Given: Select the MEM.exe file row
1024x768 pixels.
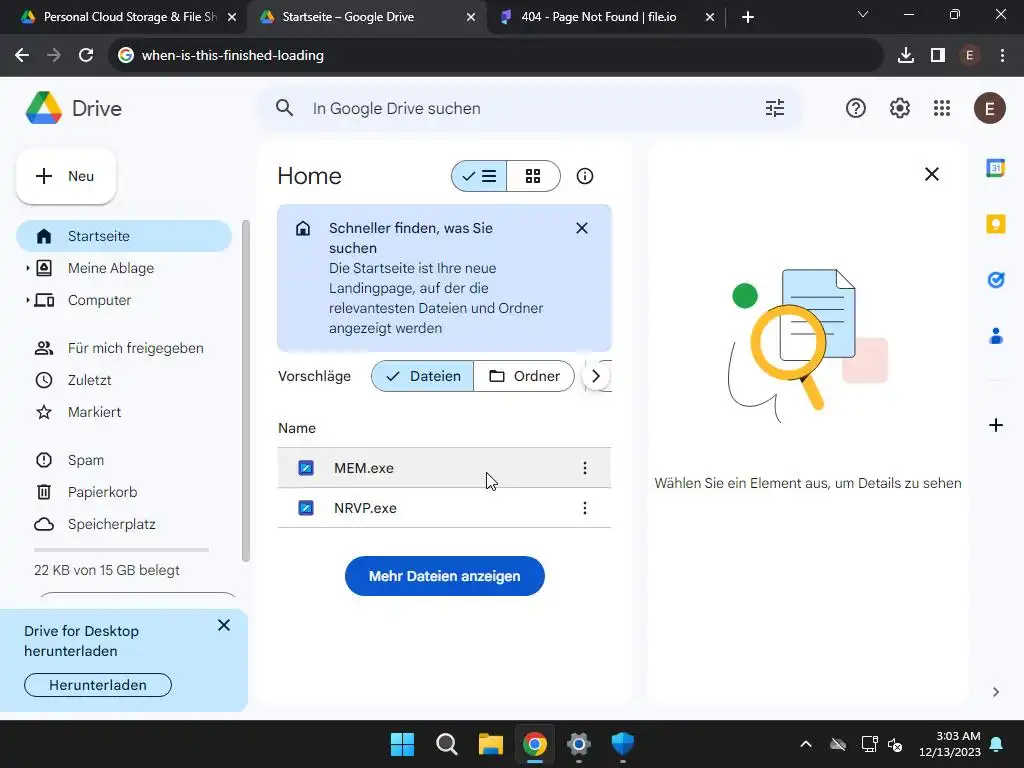Looking at the screenshot, I should pos(445,468).
